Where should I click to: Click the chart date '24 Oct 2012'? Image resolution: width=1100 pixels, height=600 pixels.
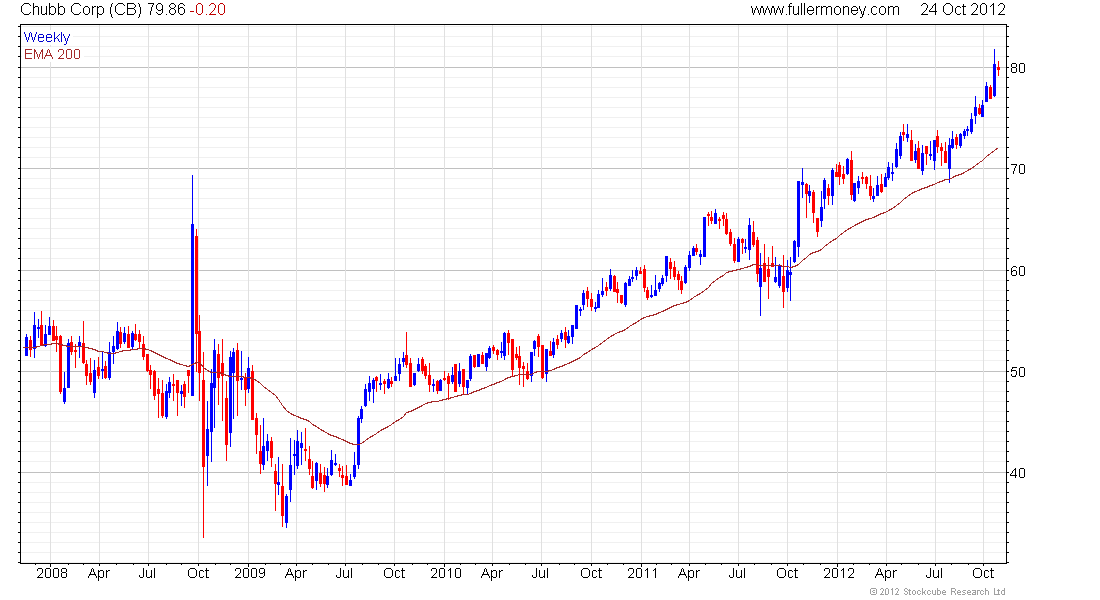point(962,10)
